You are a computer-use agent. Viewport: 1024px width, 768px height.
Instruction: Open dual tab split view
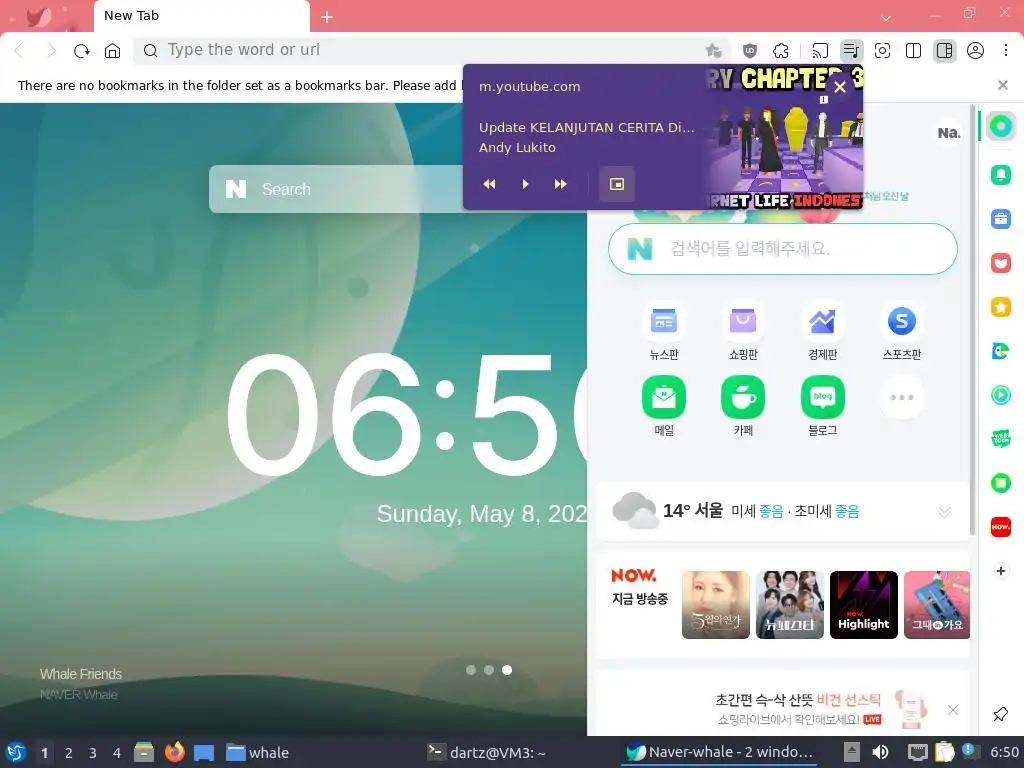[x=914, y=50]
